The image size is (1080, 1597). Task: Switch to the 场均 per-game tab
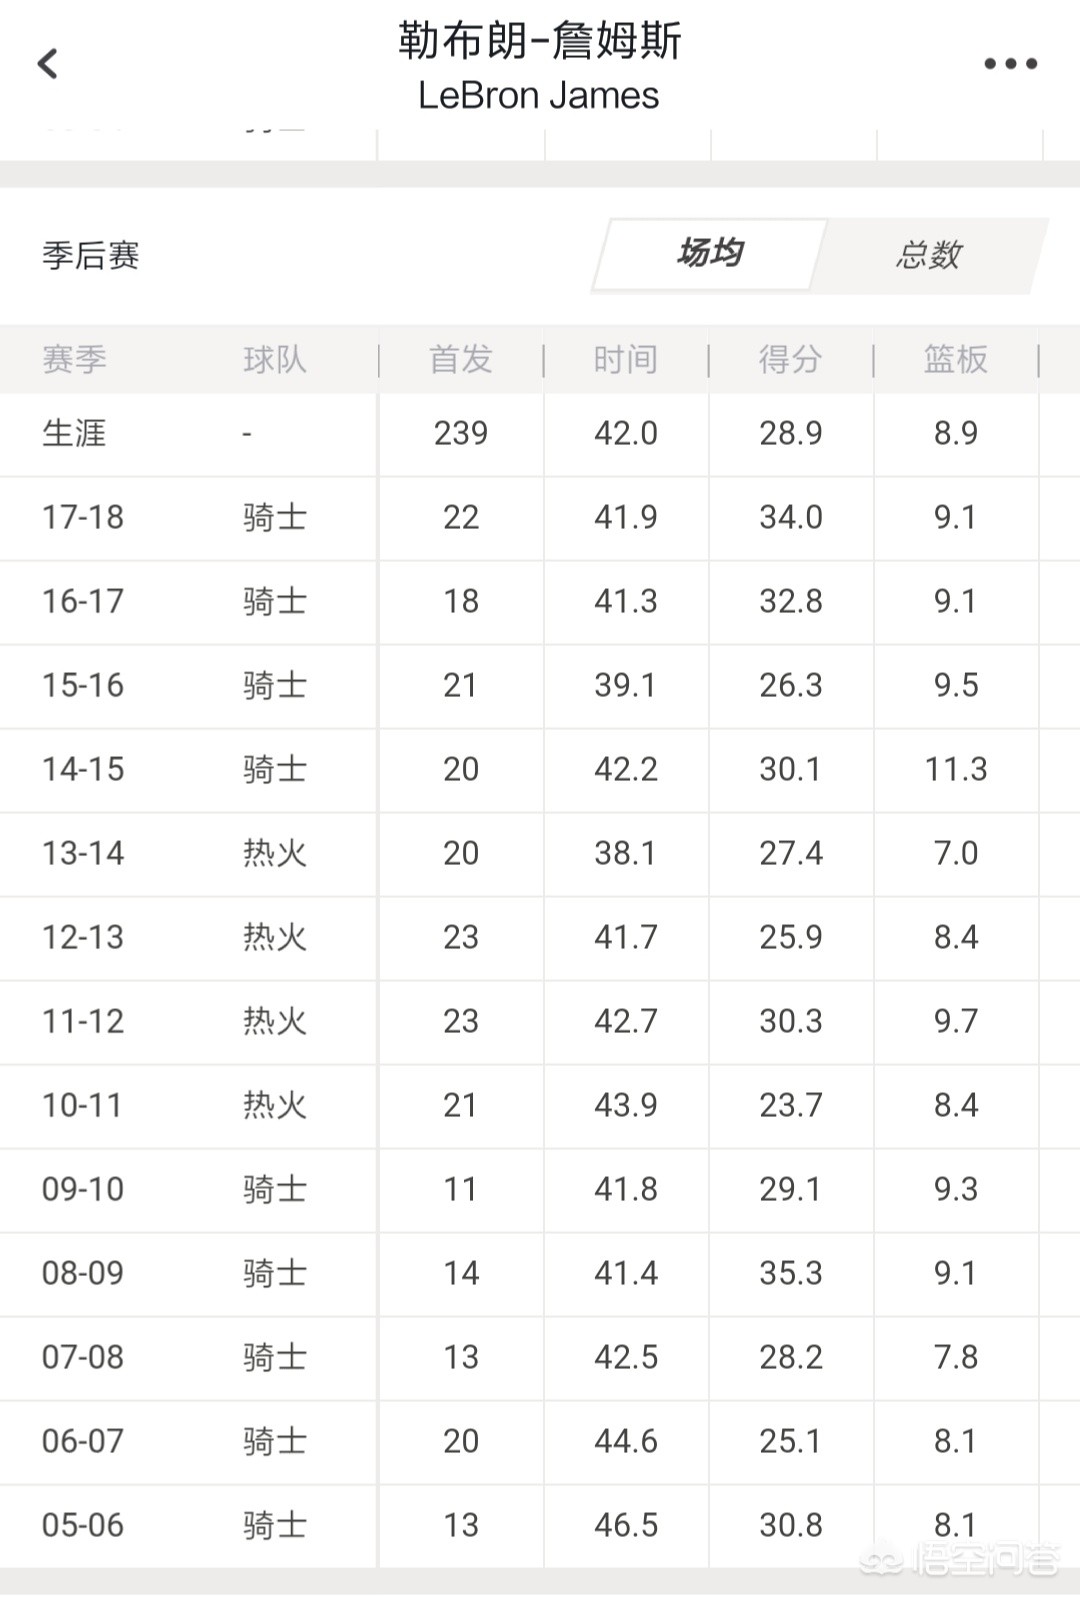pyautogui.click(x=710, y=254)
